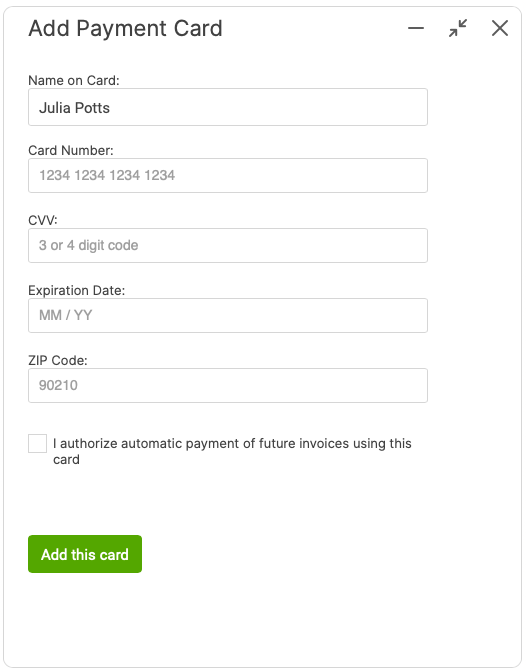Check the authorize automatic payment checkbox
This screenshot has width=526, height=672.
click(x=37, y=443)
